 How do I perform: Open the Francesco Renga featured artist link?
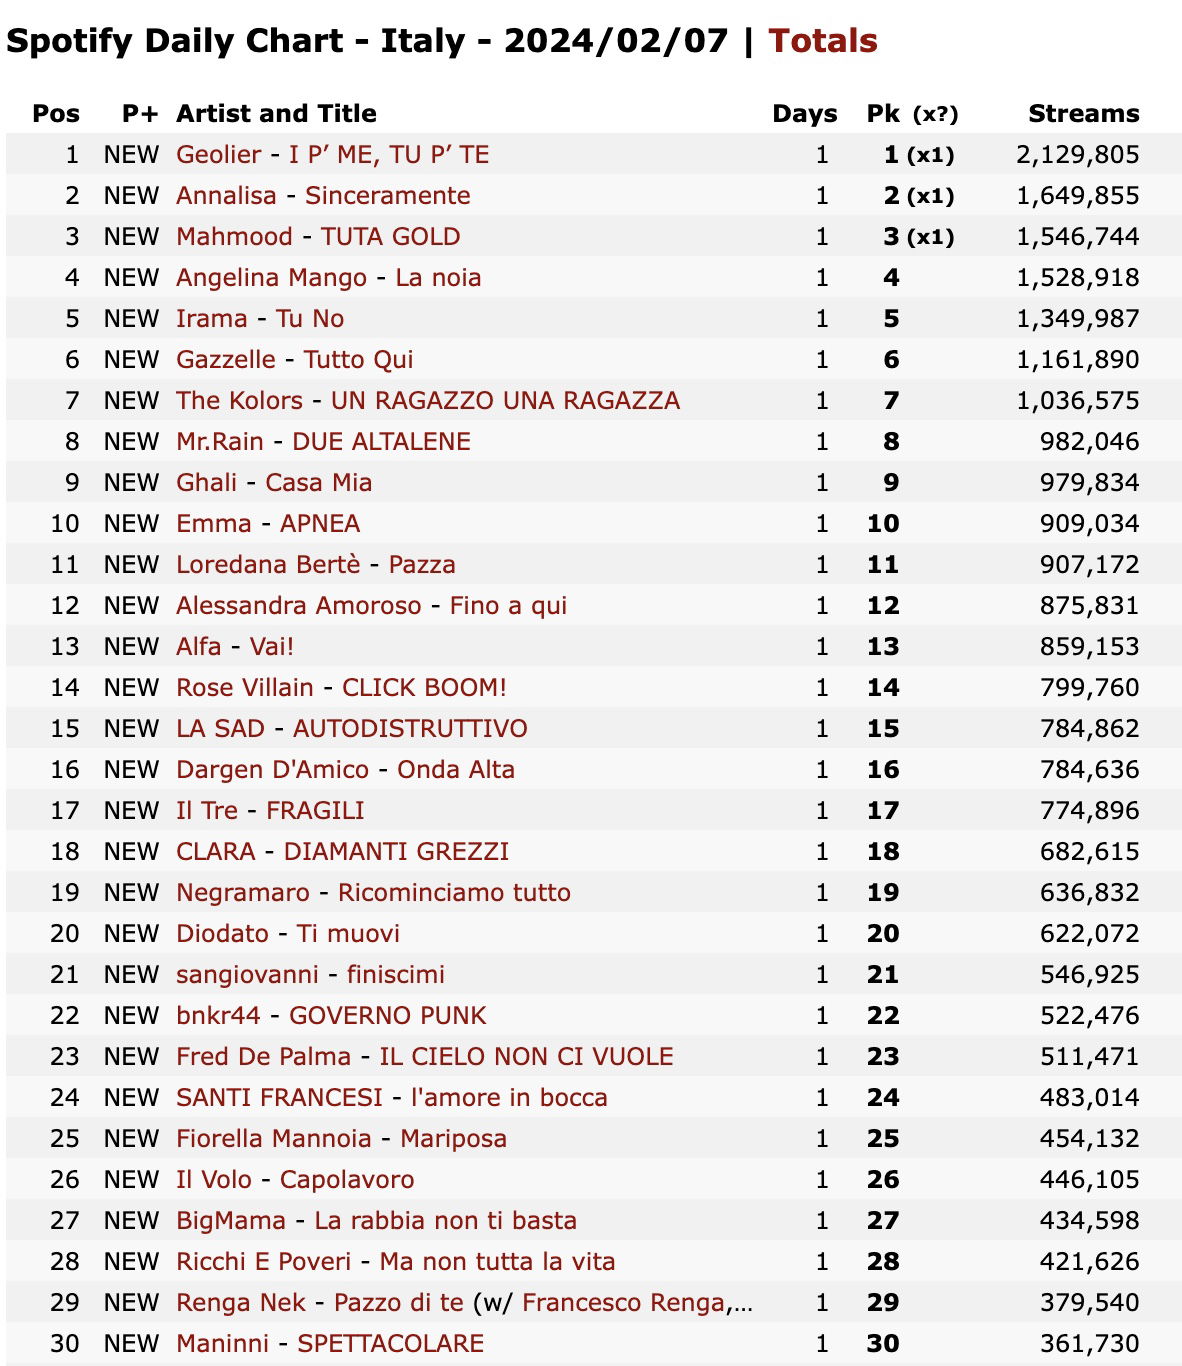(624, 1302)
